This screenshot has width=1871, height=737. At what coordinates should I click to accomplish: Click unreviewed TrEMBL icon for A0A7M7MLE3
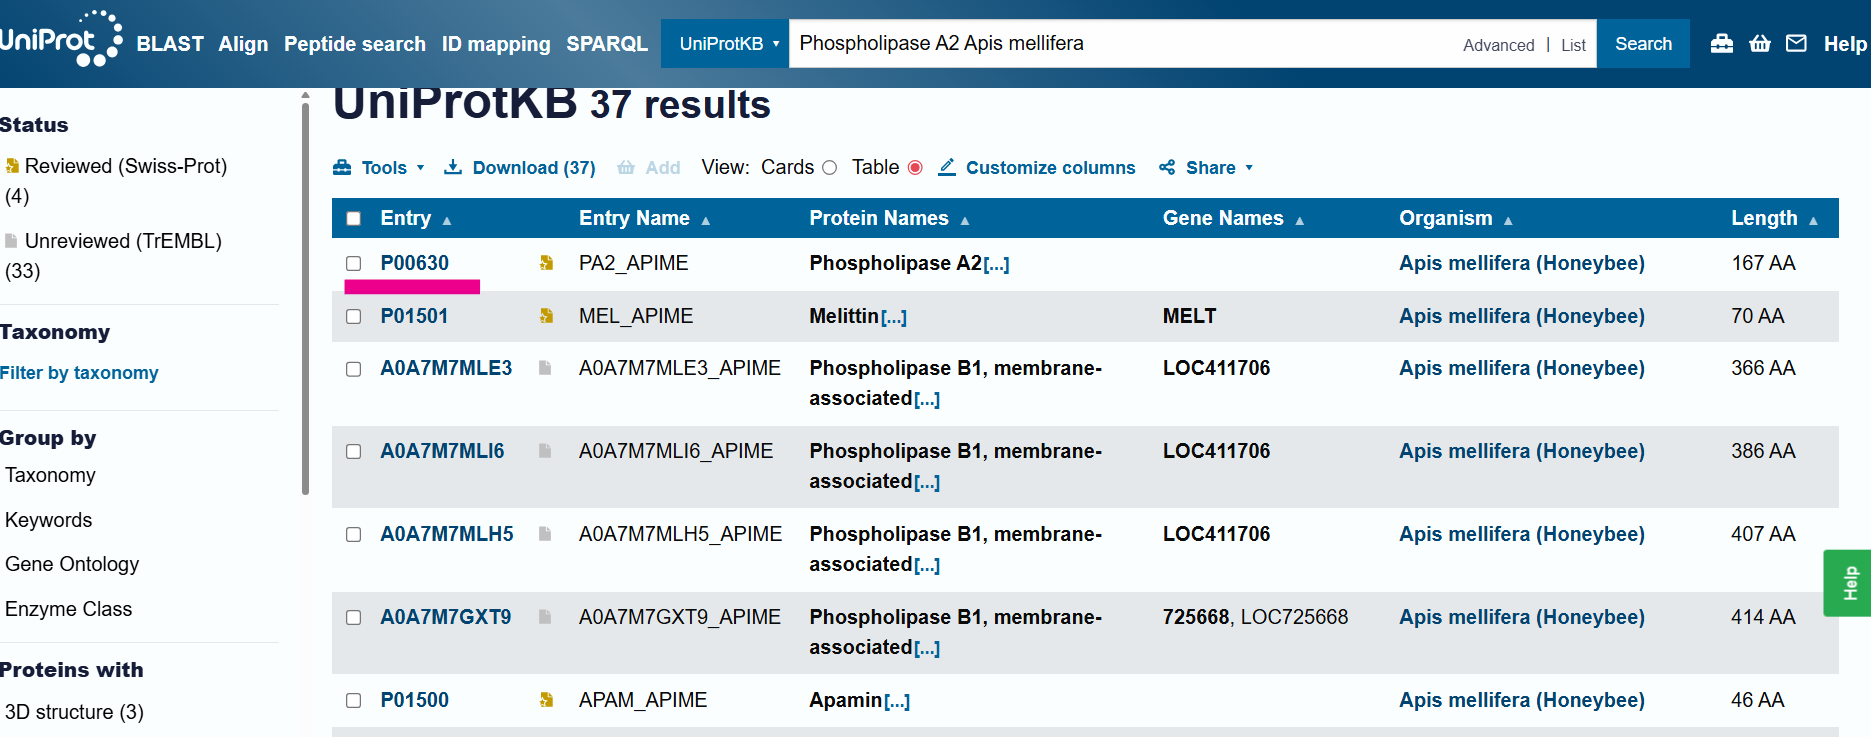coord(545,368)
